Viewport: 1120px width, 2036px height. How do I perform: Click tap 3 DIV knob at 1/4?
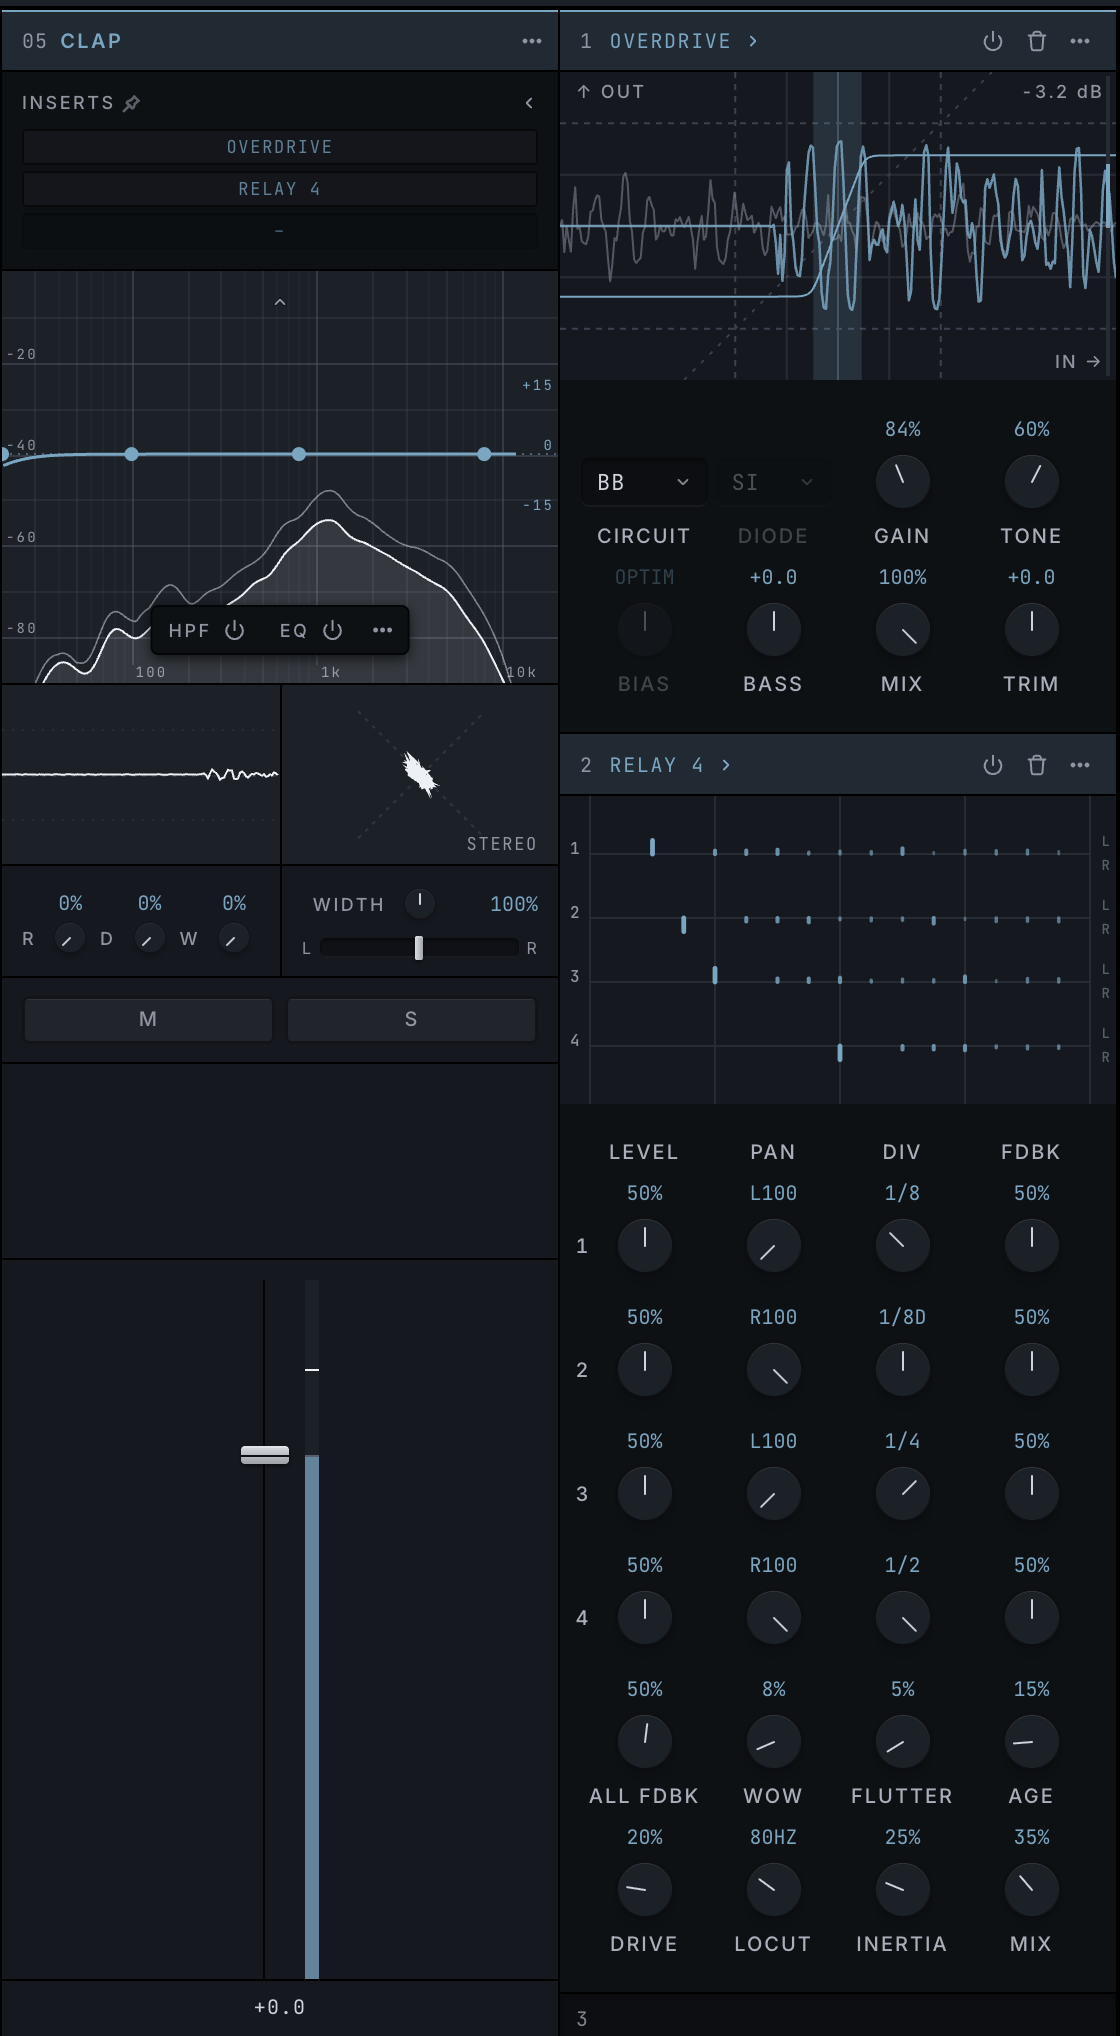tap(902, 1493)
